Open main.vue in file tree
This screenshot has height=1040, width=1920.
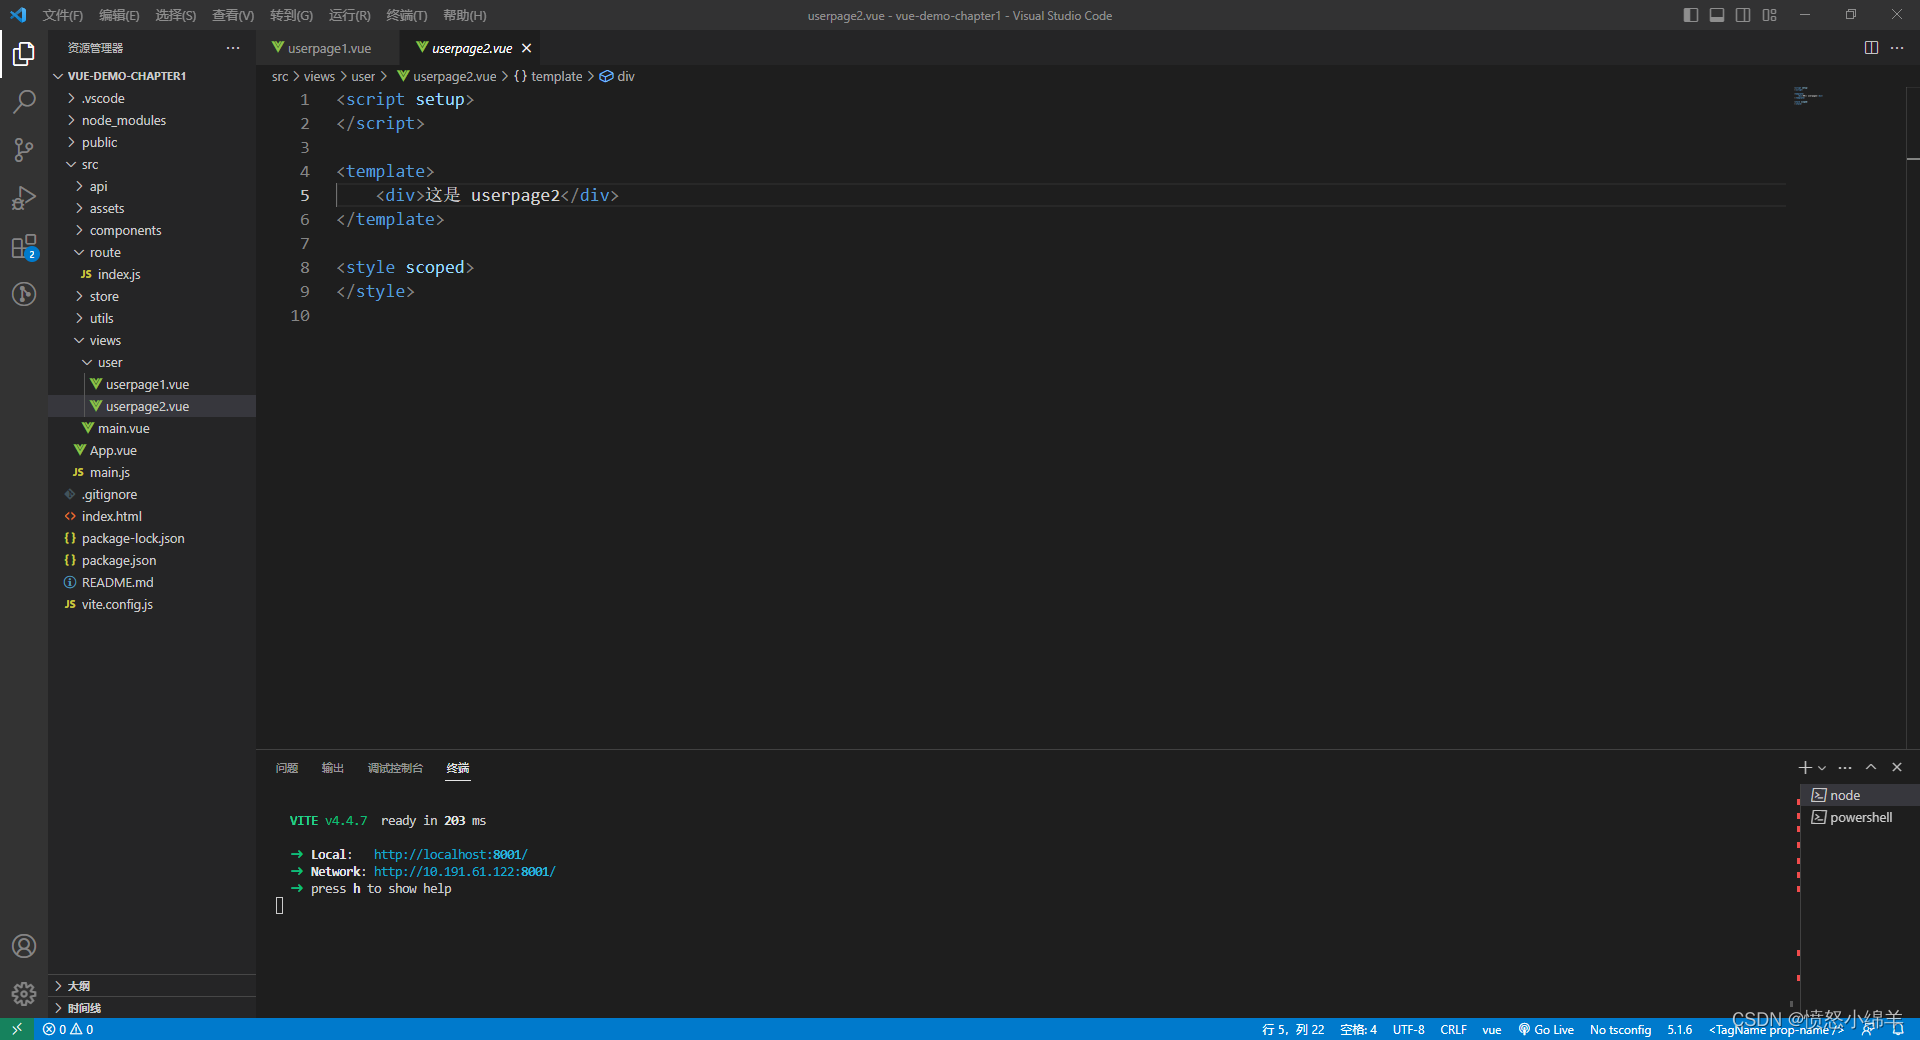click(152, 428)
